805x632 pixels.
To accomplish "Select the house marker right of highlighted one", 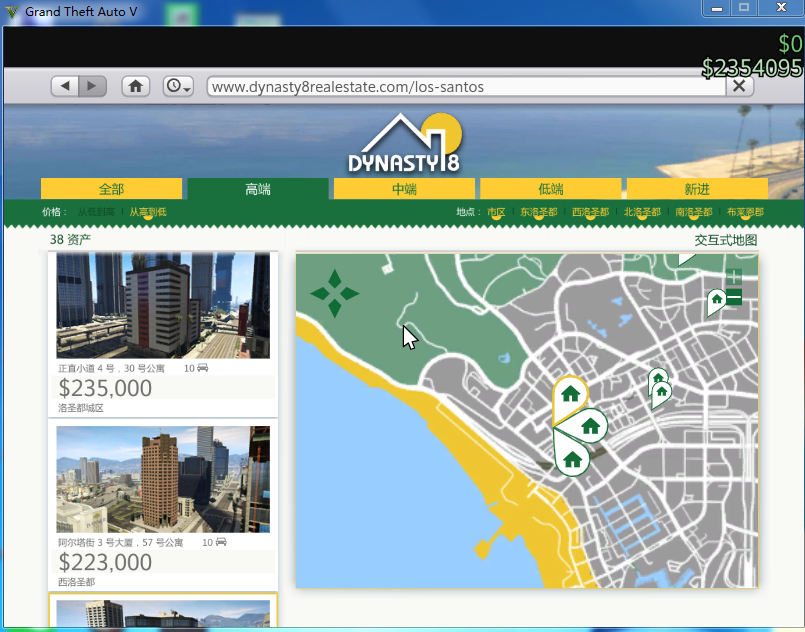I will [x=589, y=426].
